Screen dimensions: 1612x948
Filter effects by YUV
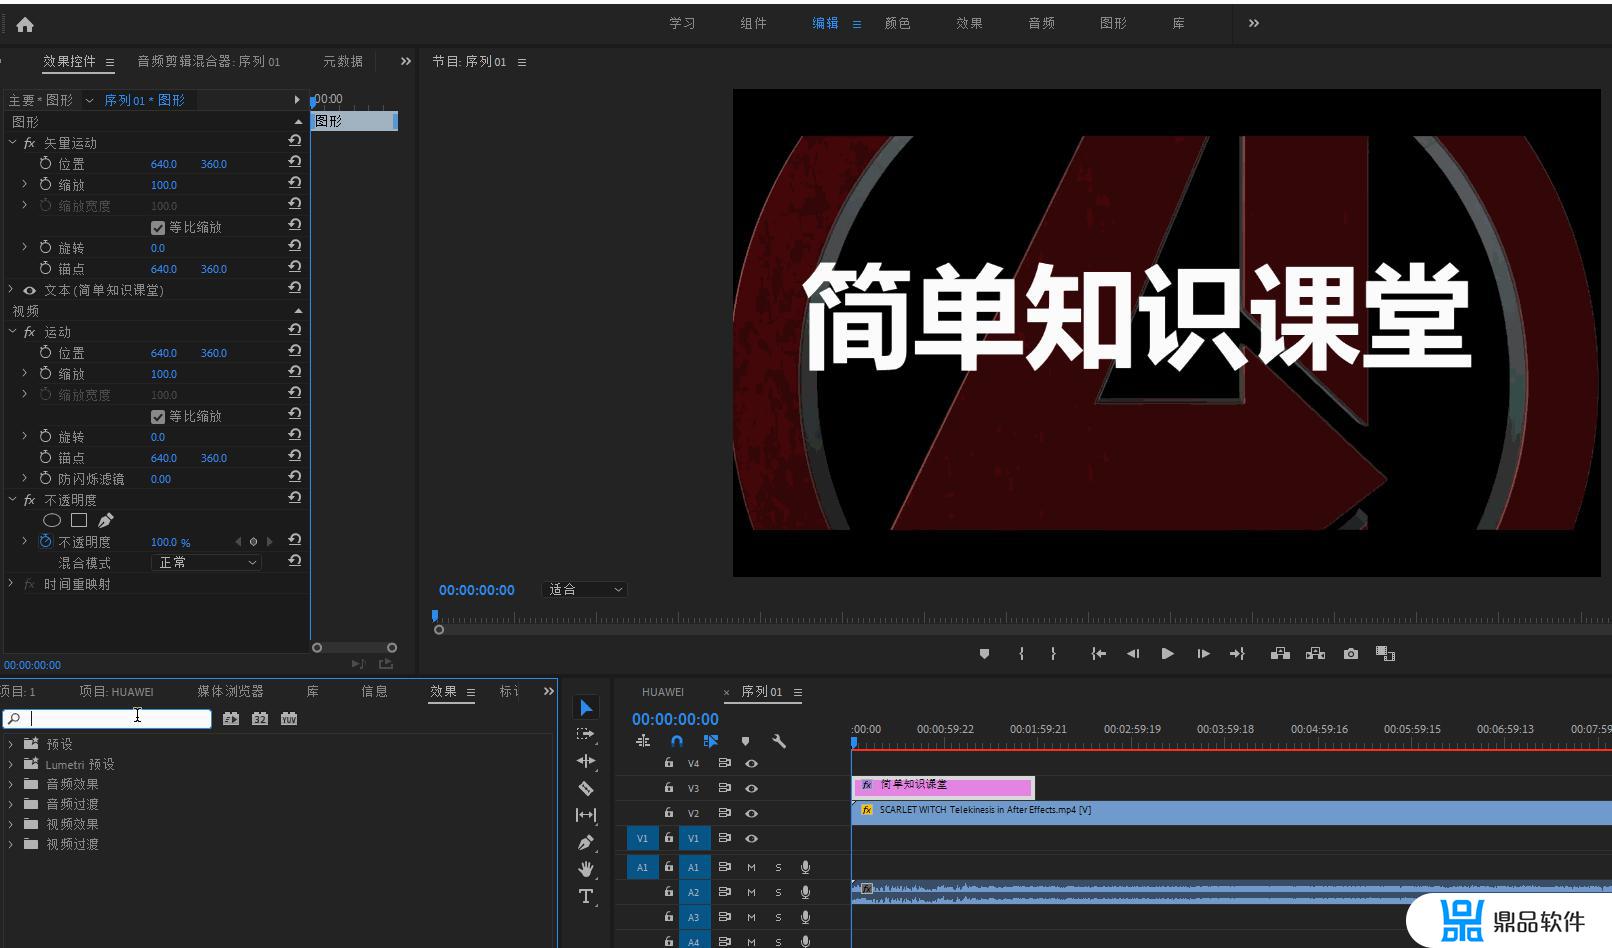point(289,719)
